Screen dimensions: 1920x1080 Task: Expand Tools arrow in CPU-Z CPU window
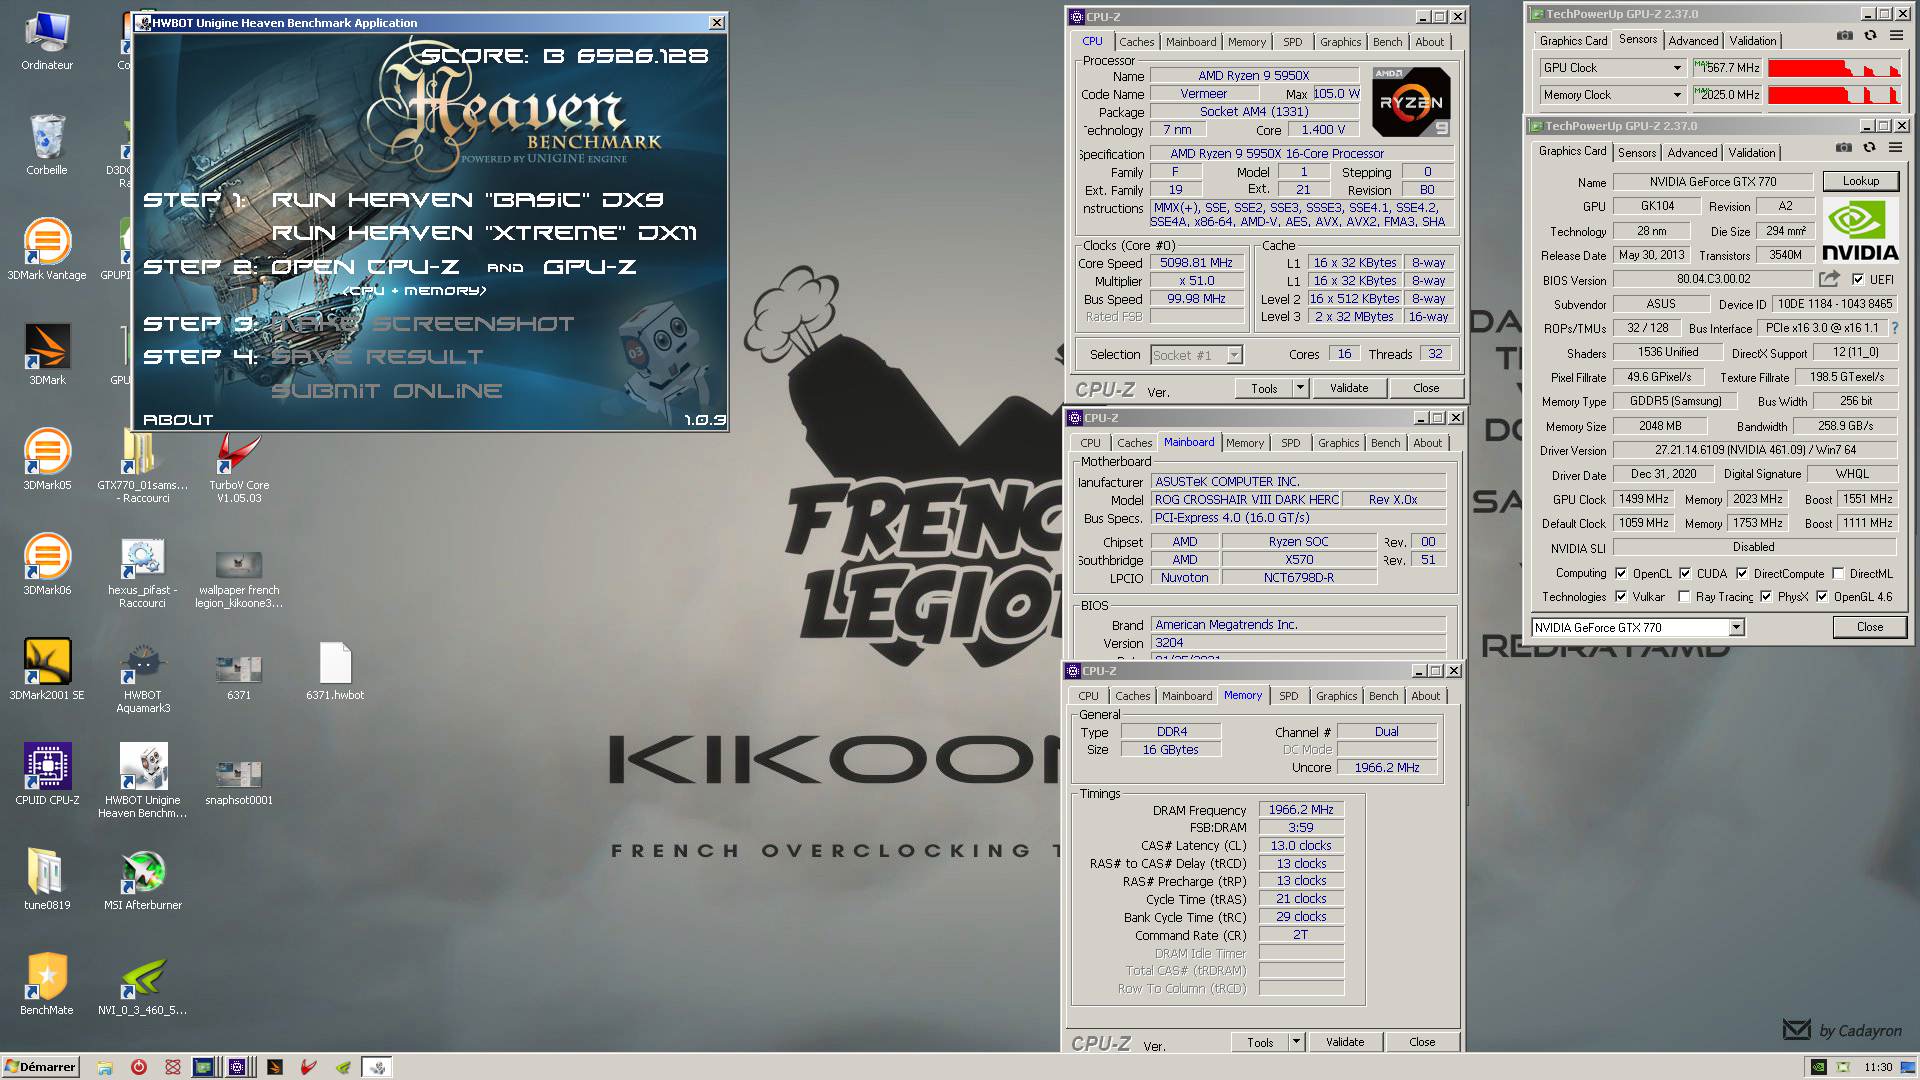click(1300, 388)
